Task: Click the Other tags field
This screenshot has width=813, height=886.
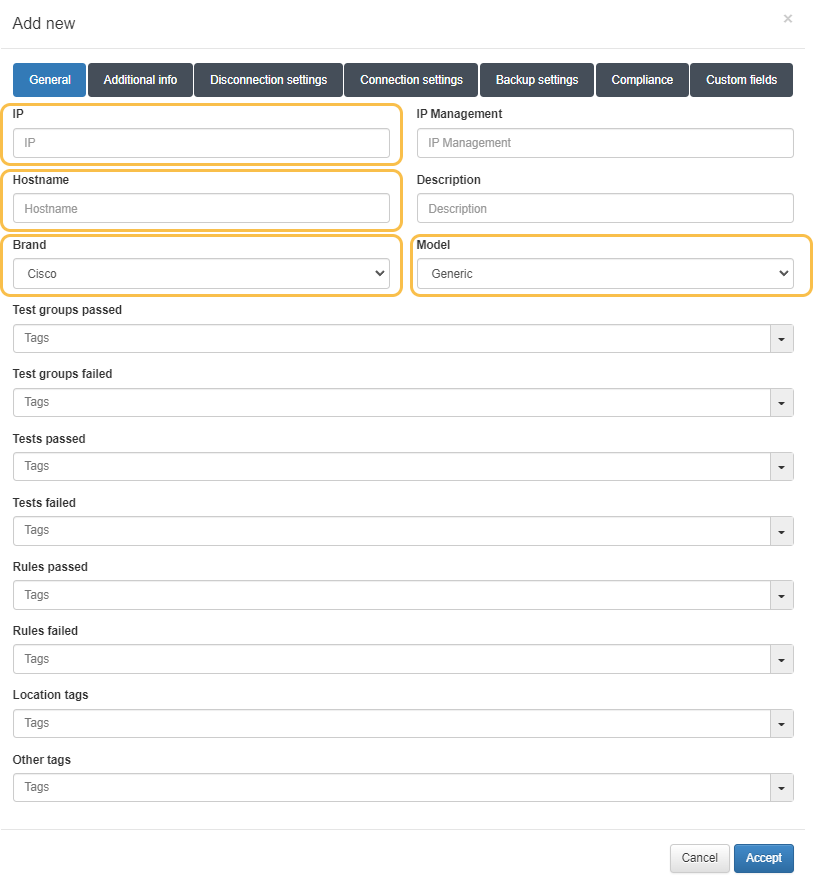Action: point(390,787)
